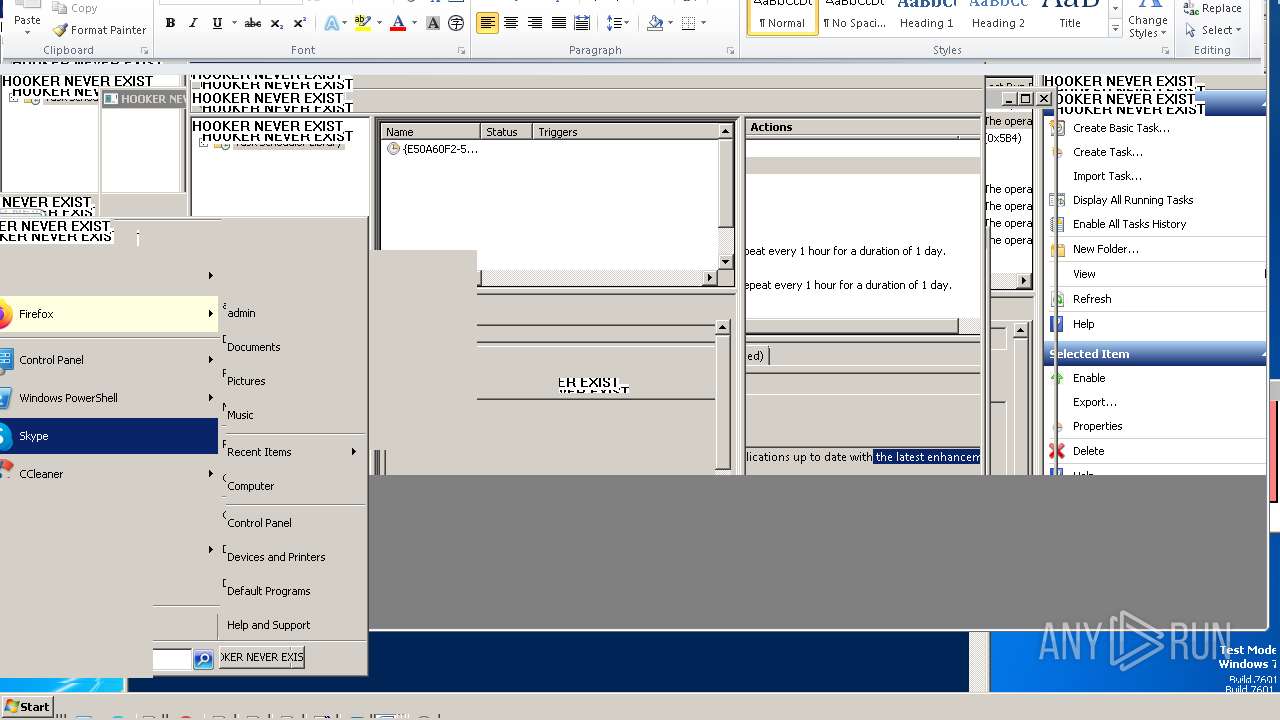This screenshot has width=1280, height=720.
Task: Click the Start button
Action: tap(27, 706)
